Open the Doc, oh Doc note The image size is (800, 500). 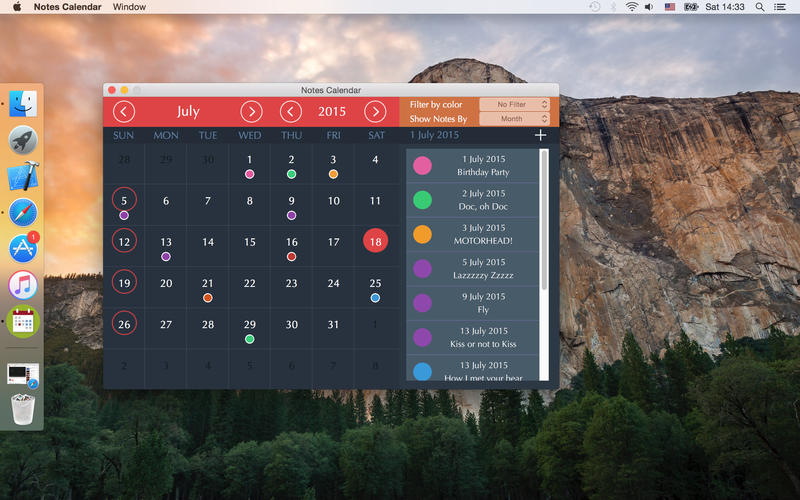click(472, 200)
